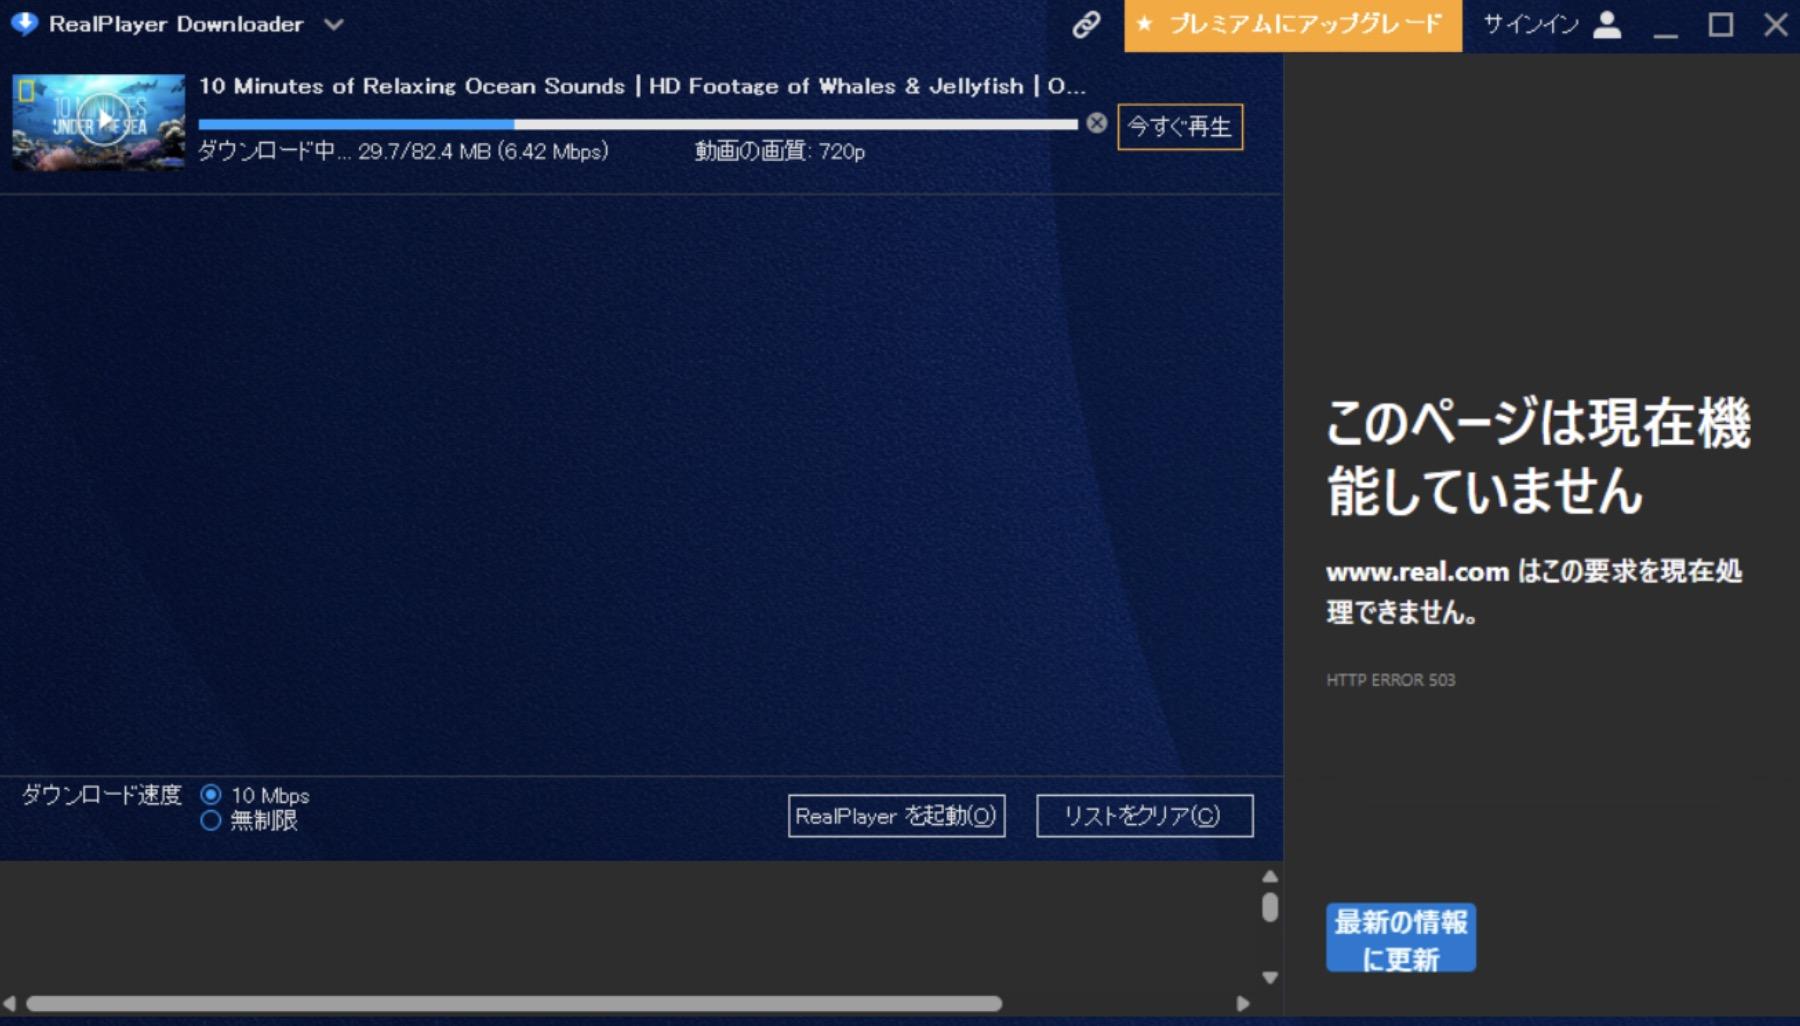Click the user profile icon
Screen dimensions: 1800x1026
pyautogui.click(x=1607, y=24)
